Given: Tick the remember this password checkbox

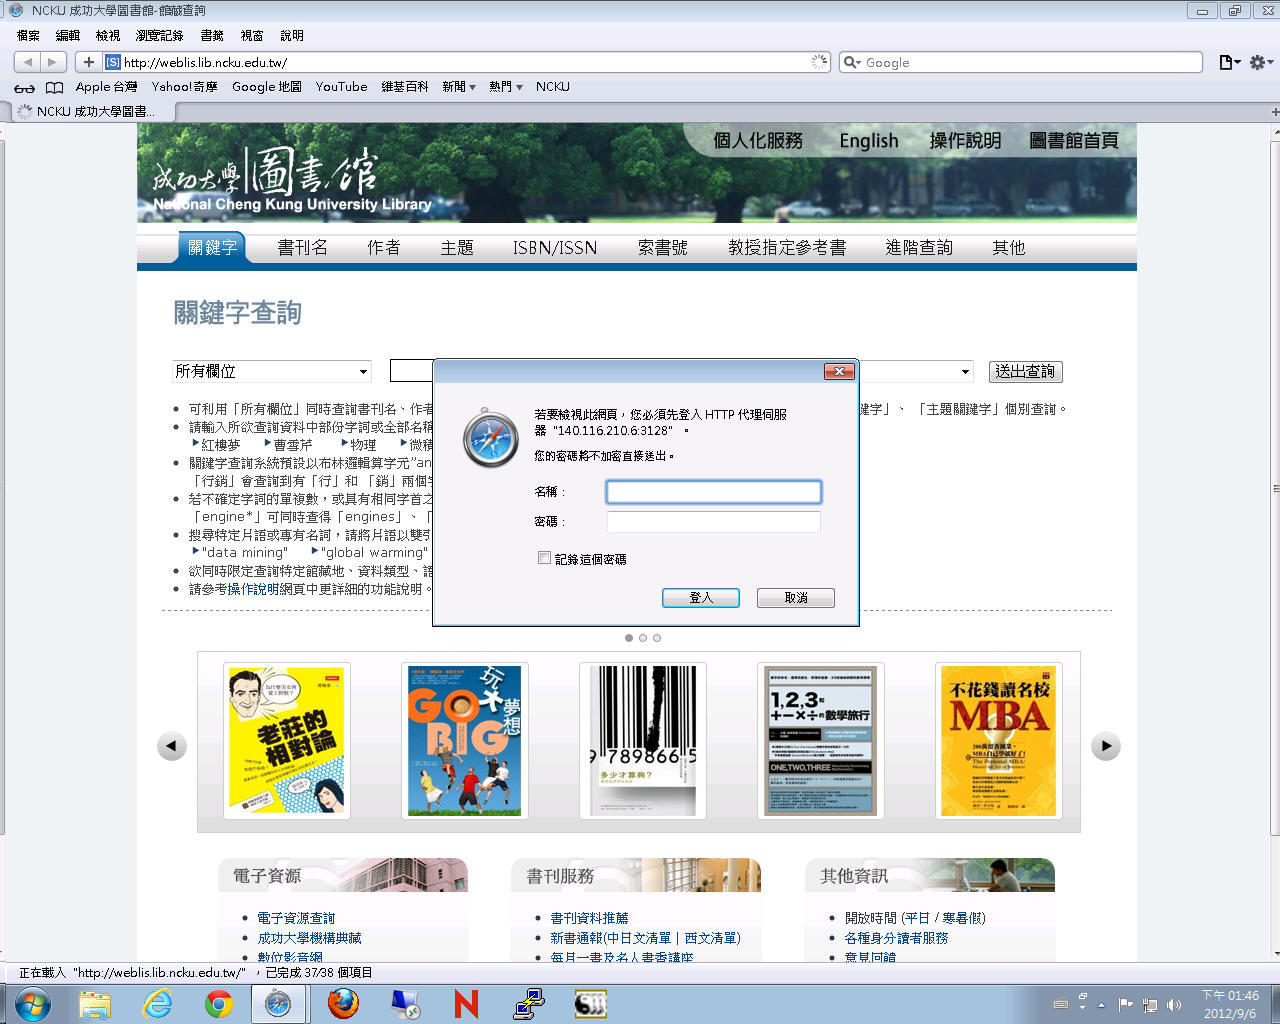Looking at the screenshot, I should (x=544, y=558).
